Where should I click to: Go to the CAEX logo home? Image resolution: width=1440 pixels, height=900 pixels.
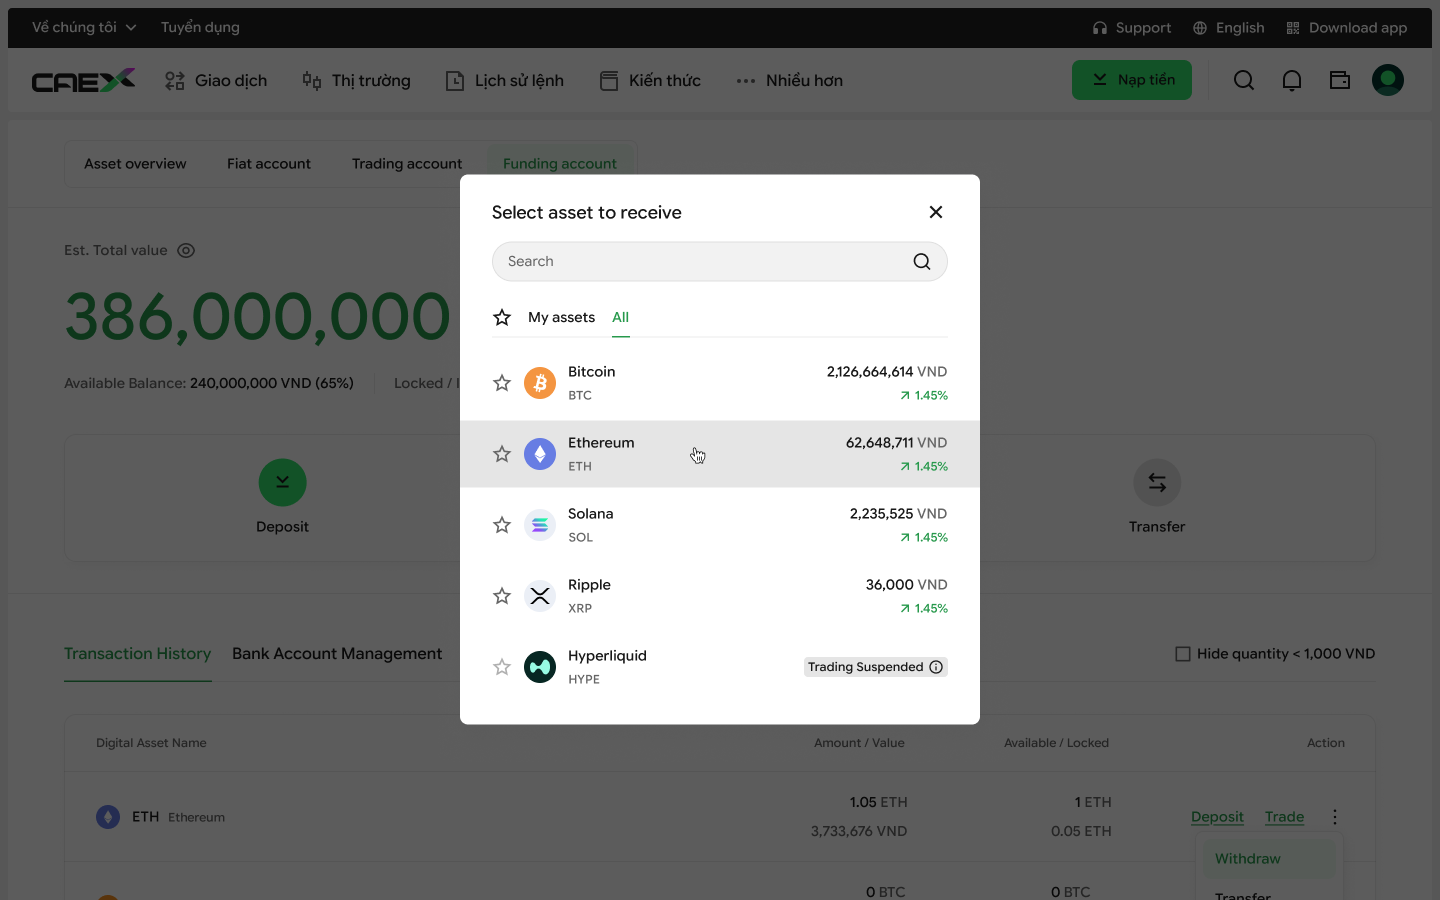pos(83,80)
